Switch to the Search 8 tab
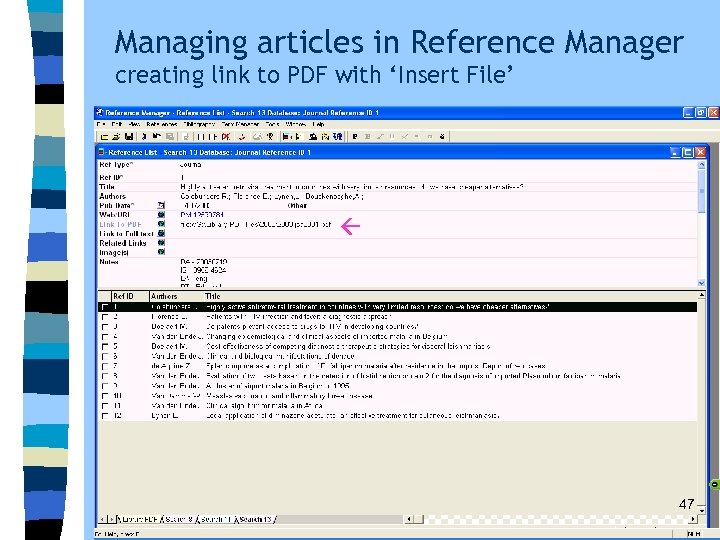 coord(179,519)
